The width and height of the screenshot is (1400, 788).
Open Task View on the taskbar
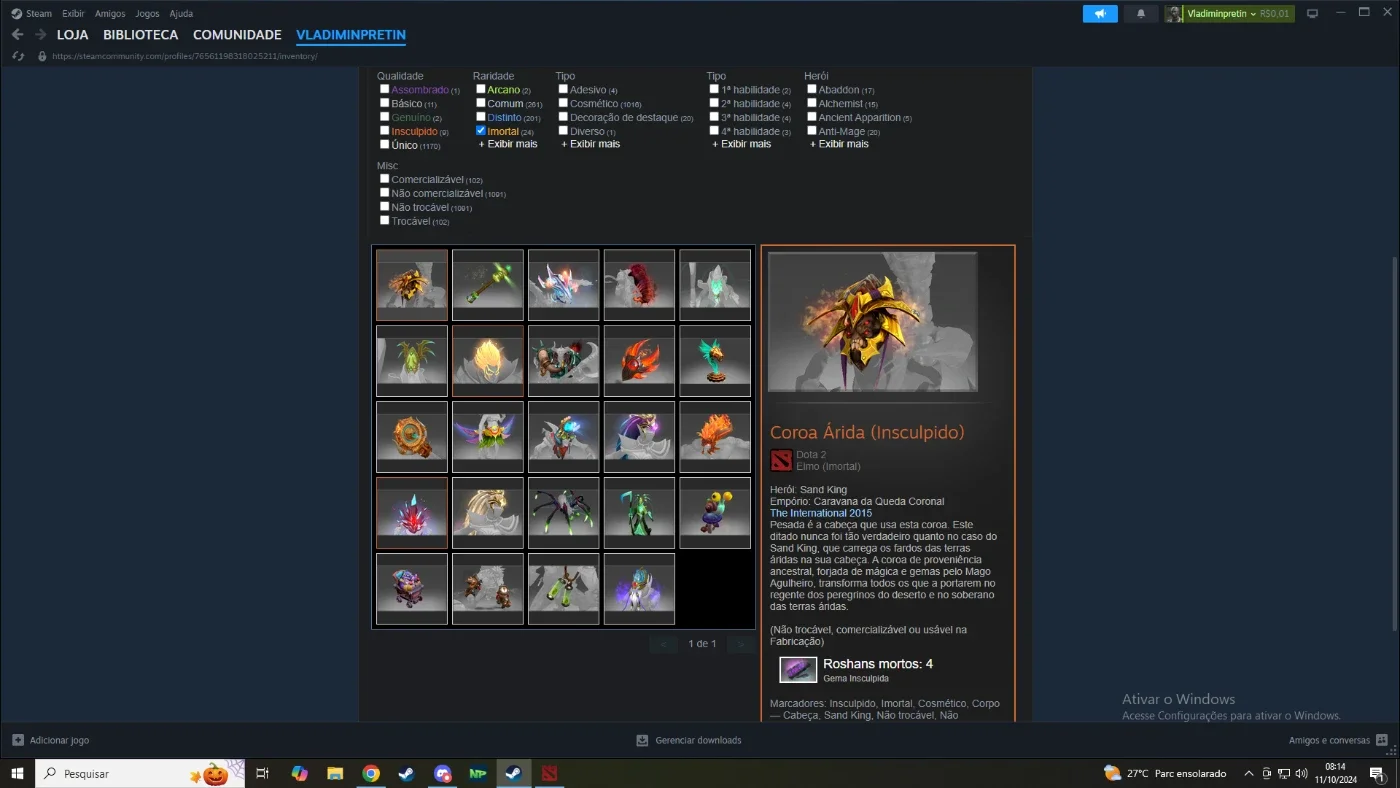click(x=263, y=773)
